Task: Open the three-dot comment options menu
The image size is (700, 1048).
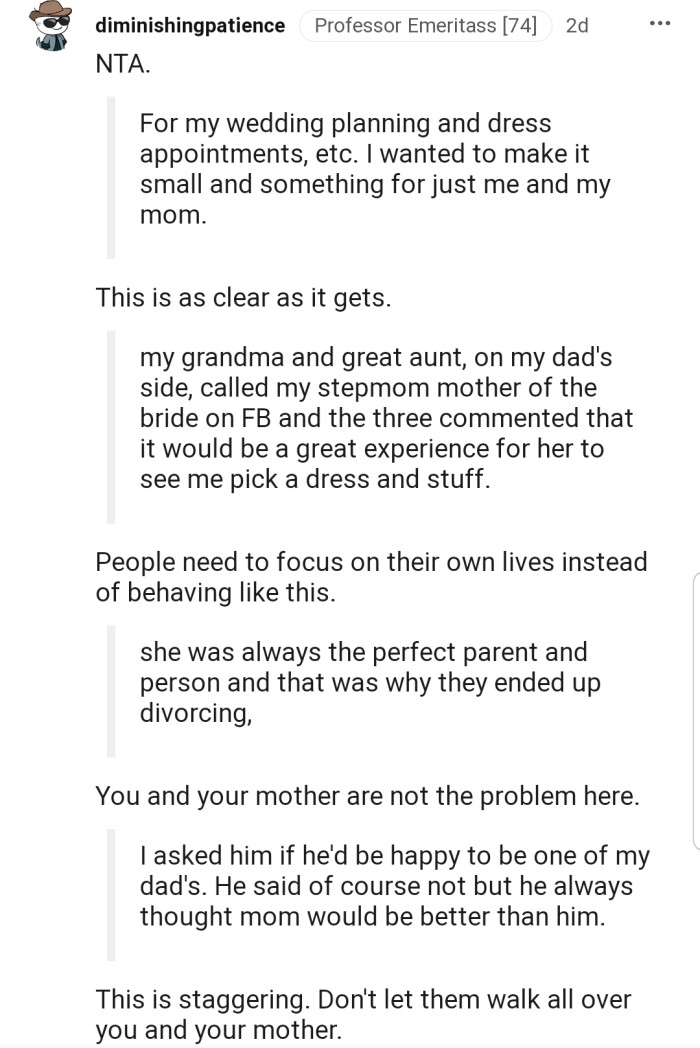Action: (x=660, y=25)
